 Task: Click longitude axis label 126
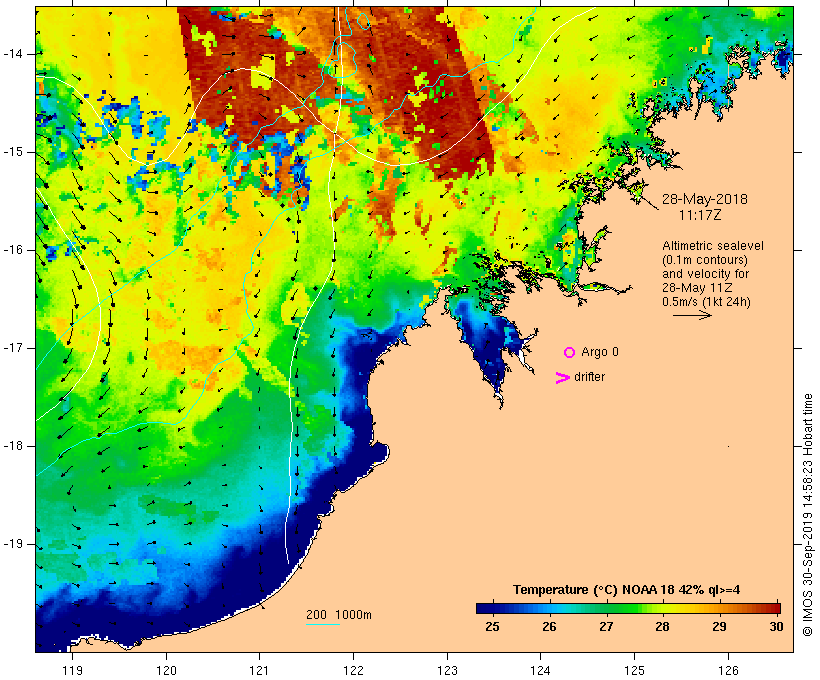click(x=728, y=670)
